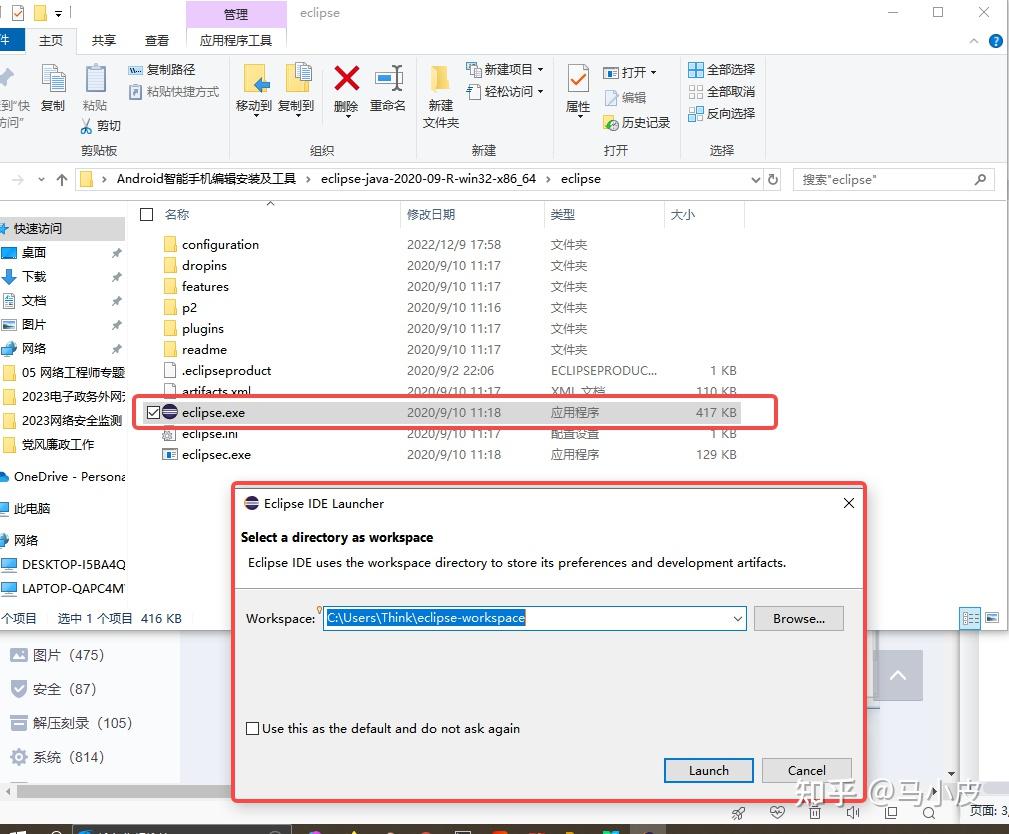Click the Android folder breadcrumb segment
The height and width of the screenshot is (834, 1009).
pyautogui.click(x=206, y=179)
